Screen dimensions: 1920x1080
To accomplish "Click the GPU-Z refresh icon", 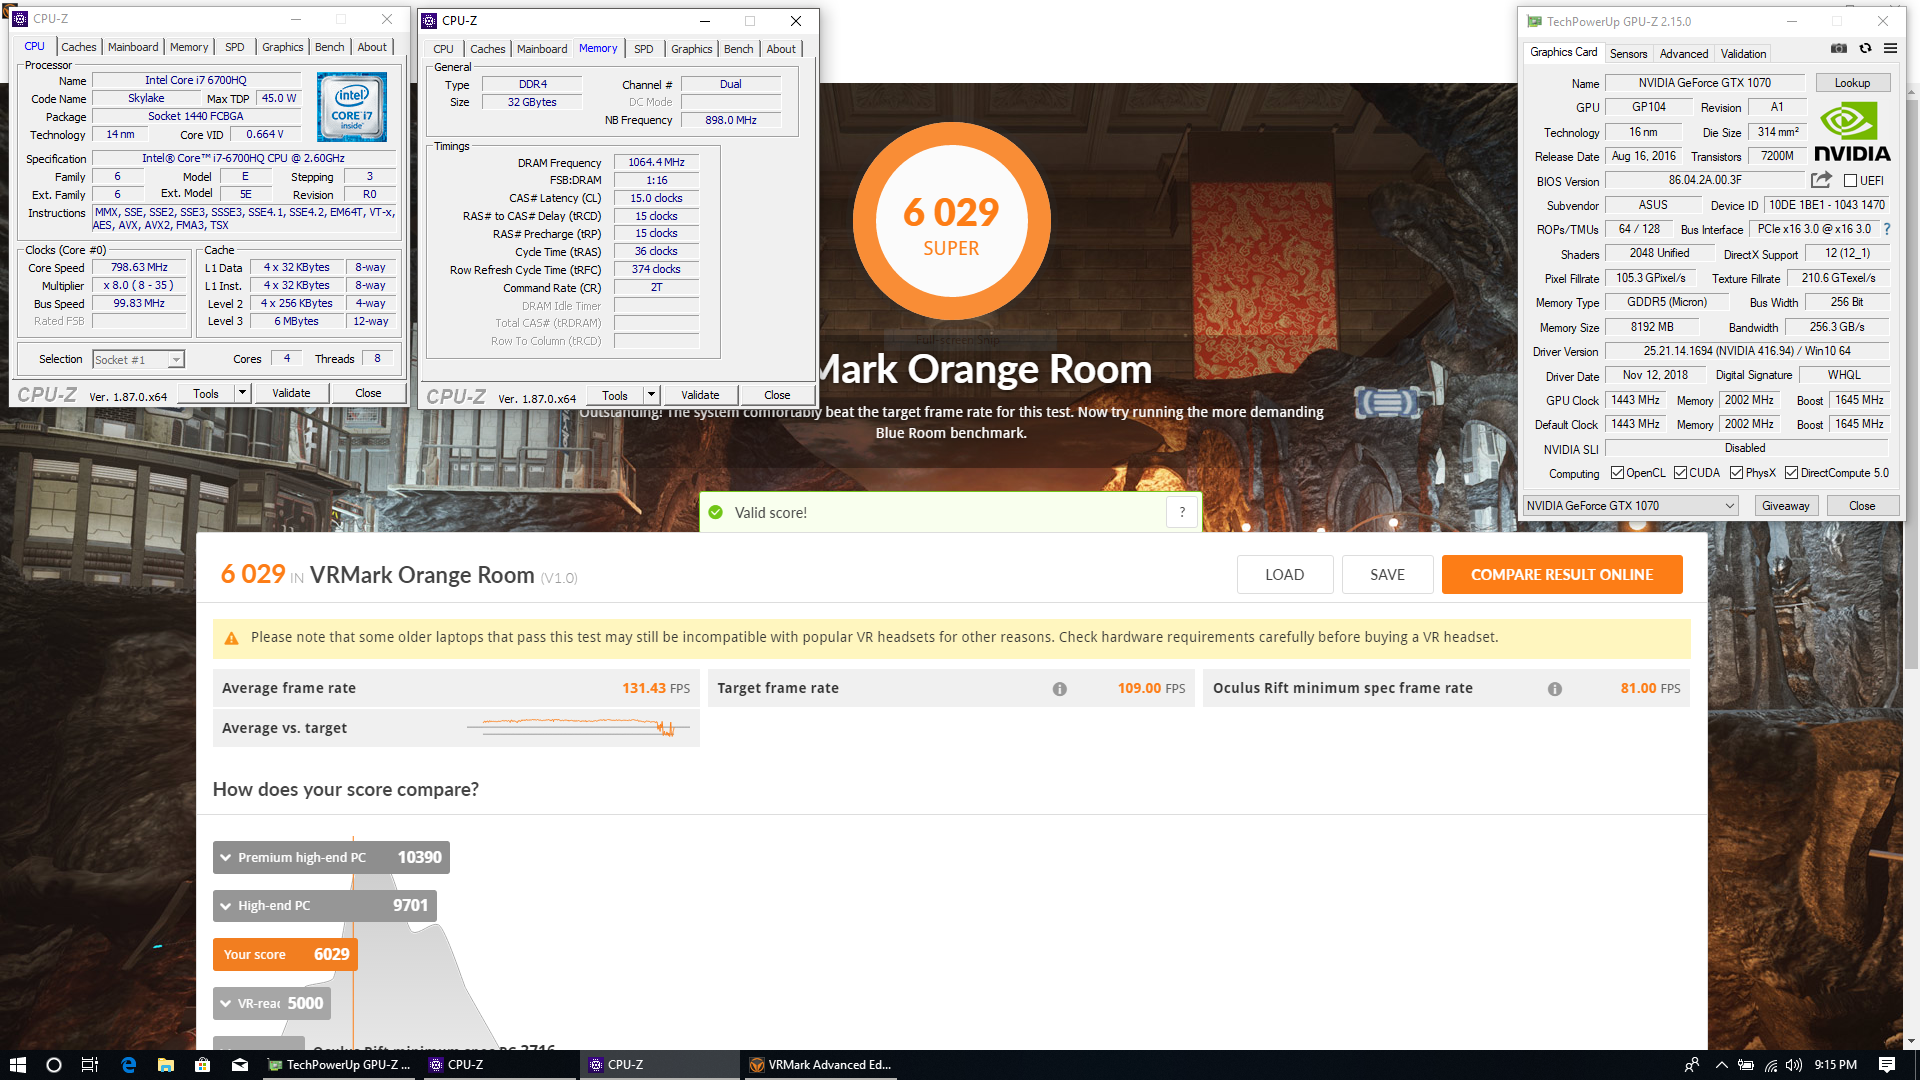I will click(1865, 48).
